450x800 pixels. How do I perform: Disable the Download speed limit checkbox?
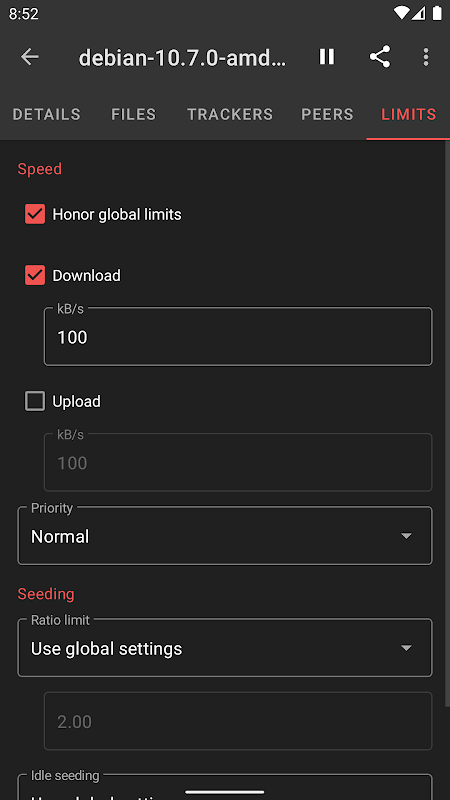tap(35, 276)
